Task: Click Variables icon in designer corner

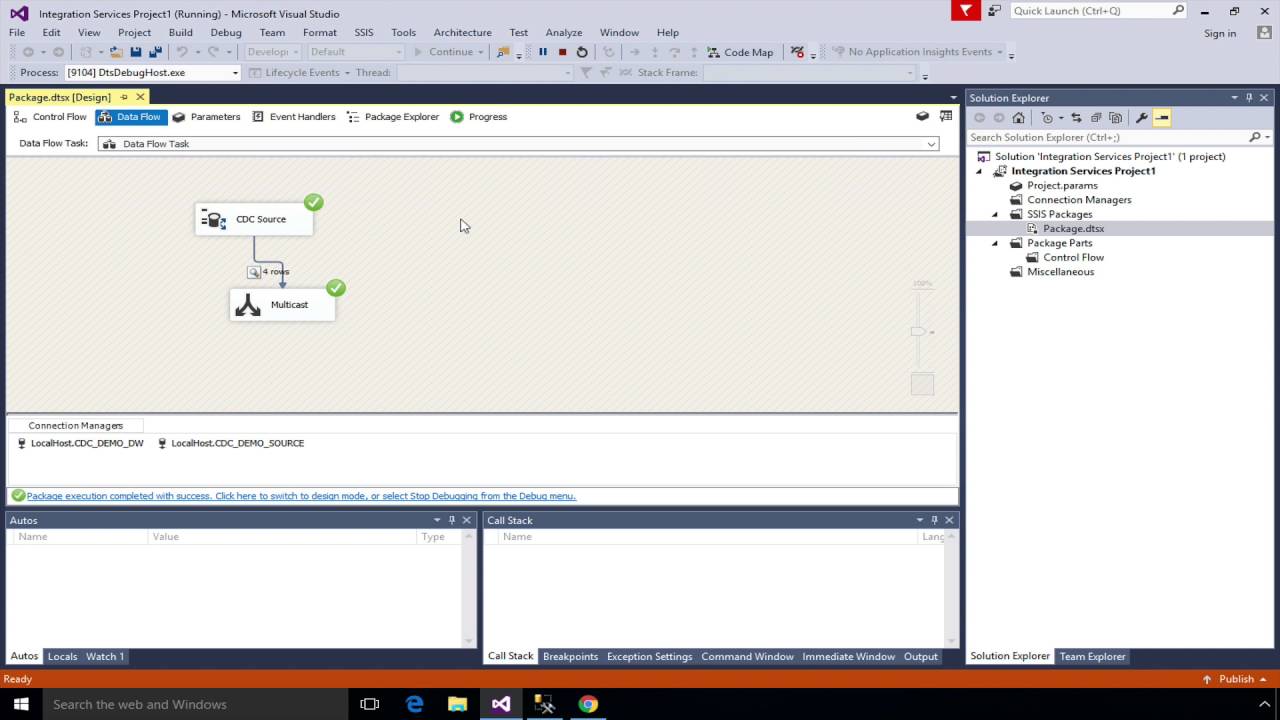Action: point(946,117)
